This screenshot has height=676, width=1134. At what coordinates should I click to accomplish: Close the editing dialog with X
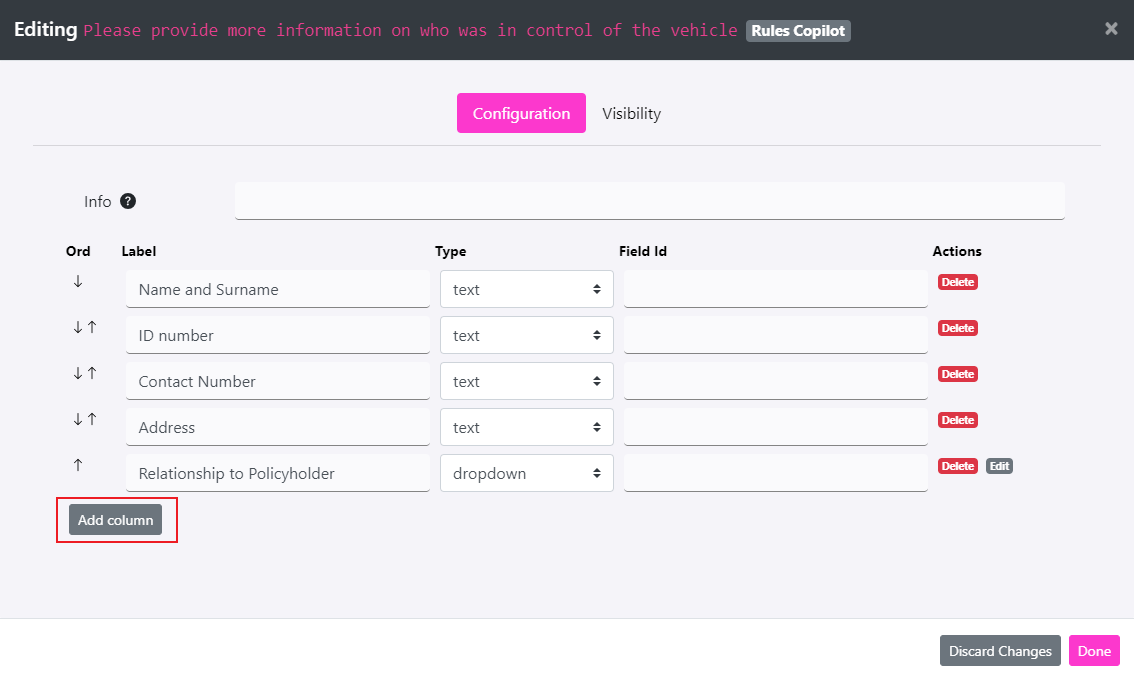pyautogui.click(x=1111, y=29)
